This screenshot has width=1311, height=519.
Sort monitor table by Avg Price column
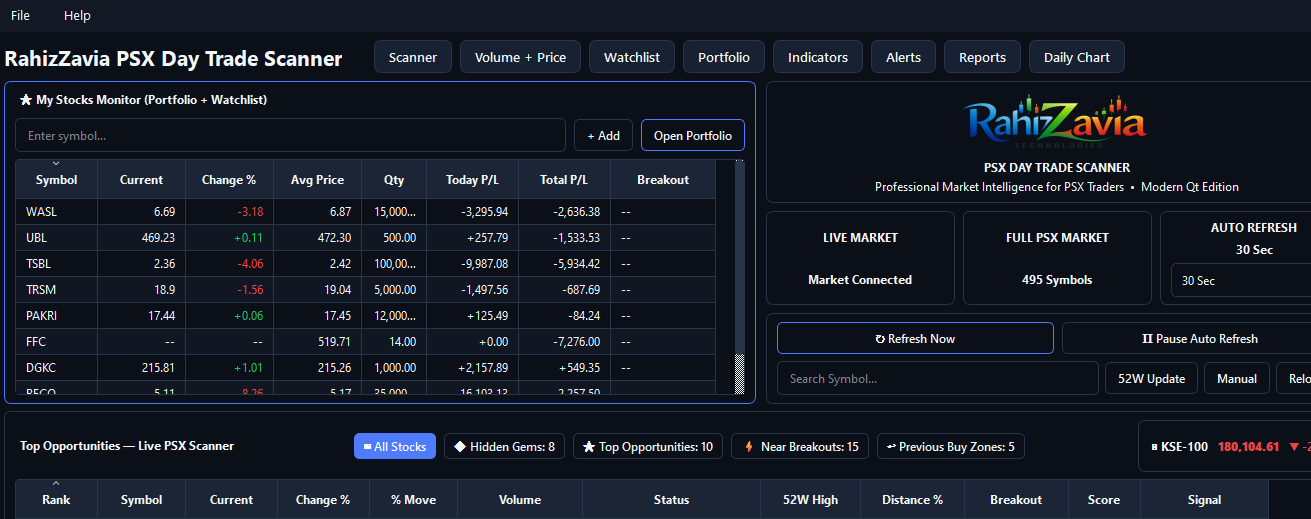[318, 179]
